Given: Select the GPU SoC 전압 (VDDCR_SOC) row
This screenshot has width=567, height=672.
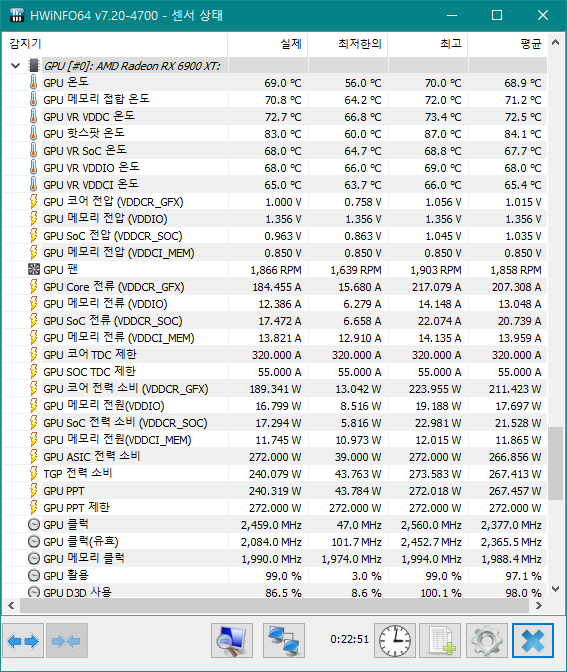Looking at the screenshot, I should 275,236.
